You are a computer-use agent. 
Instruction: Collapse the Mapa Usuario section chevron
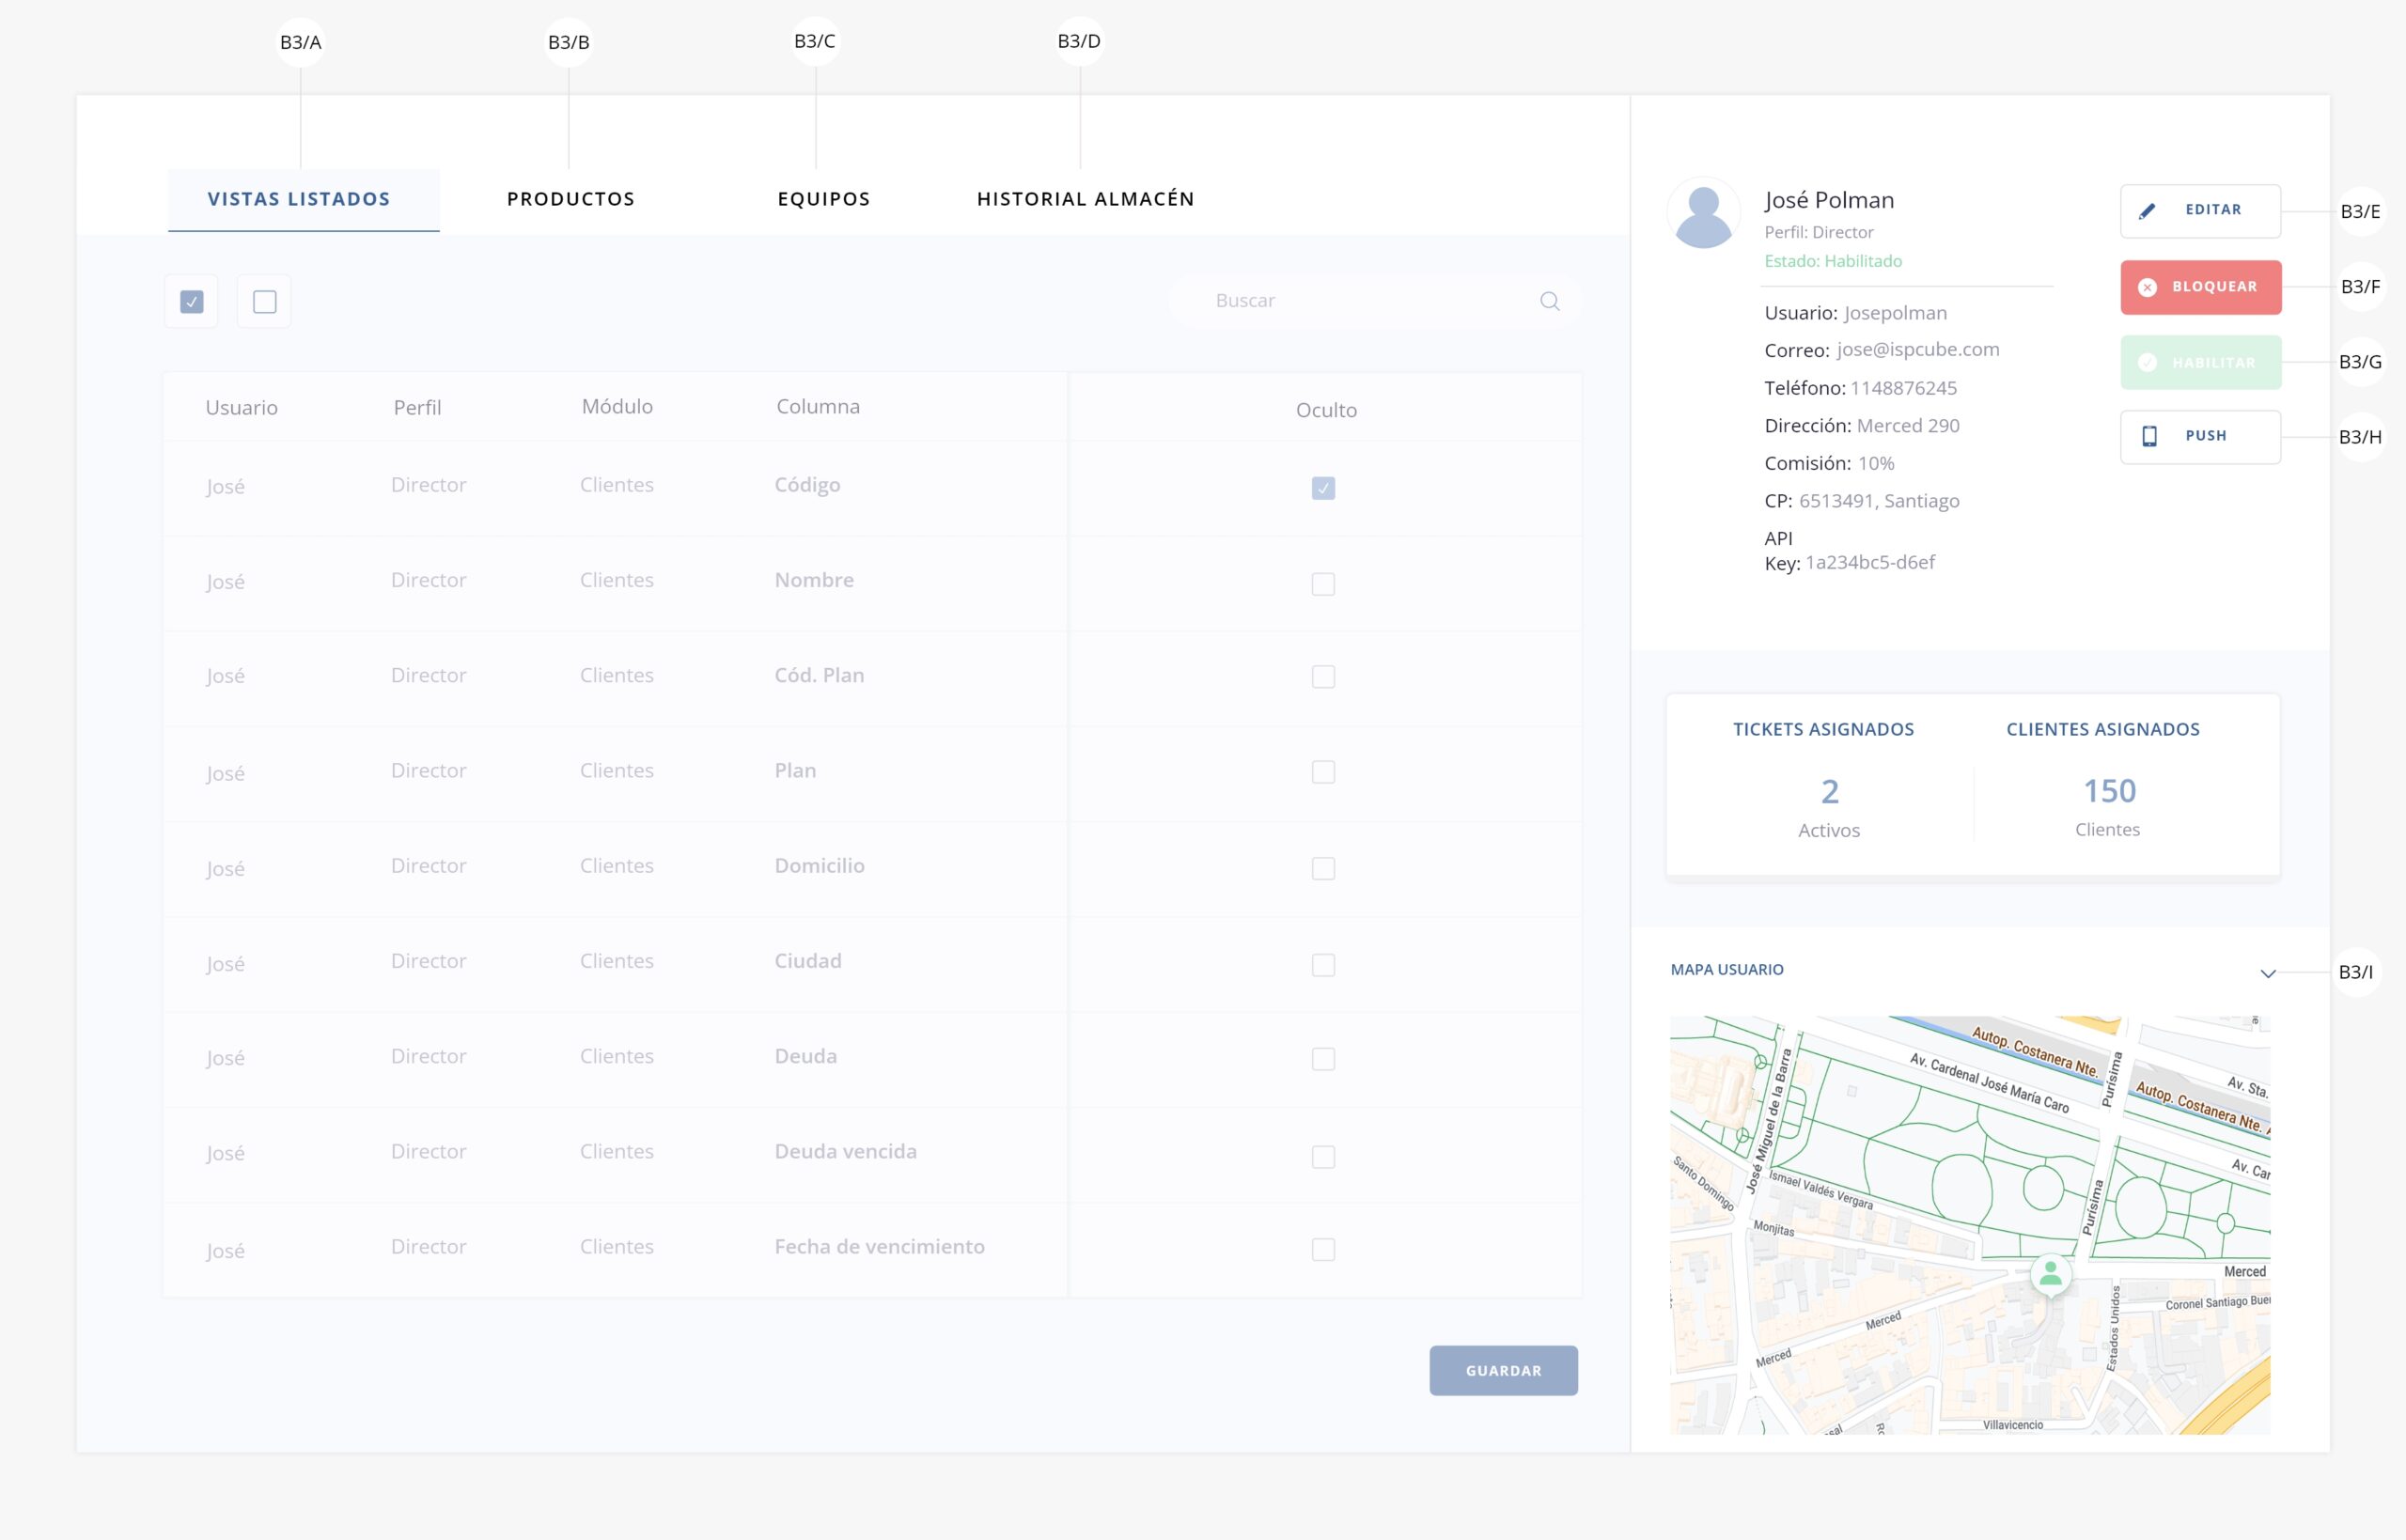pos(2267,973)
